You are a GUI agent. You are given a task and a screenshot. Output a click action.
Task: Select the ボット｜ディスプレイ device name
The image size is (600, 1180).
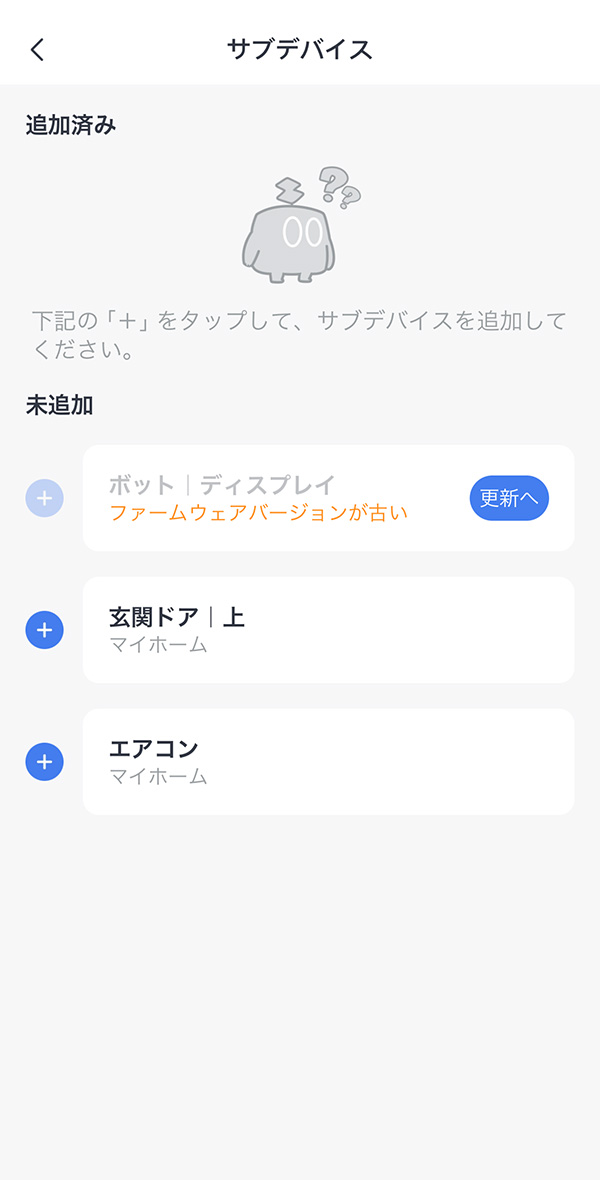tap(221, 486)
